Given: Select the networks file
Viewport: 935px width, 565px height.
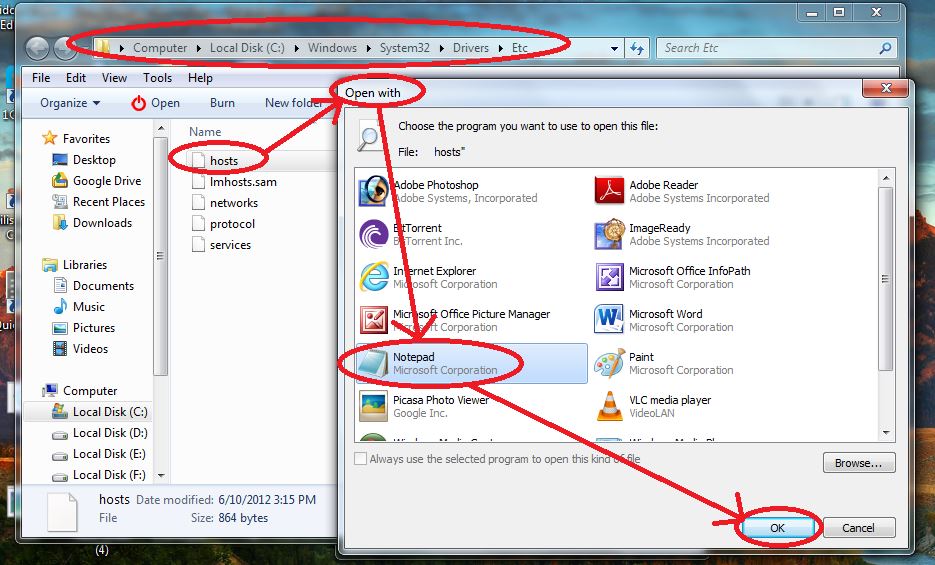Looking at the screenshot, I should (234, 203).
